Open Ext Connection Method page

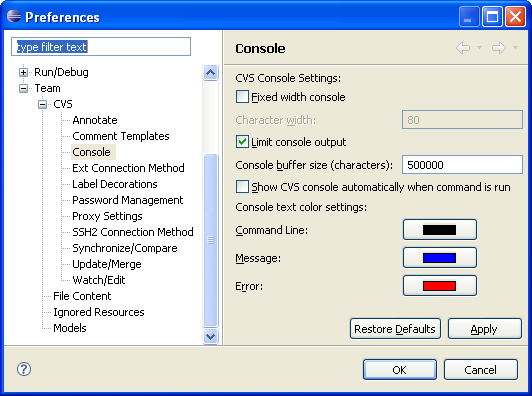[128, 168]
